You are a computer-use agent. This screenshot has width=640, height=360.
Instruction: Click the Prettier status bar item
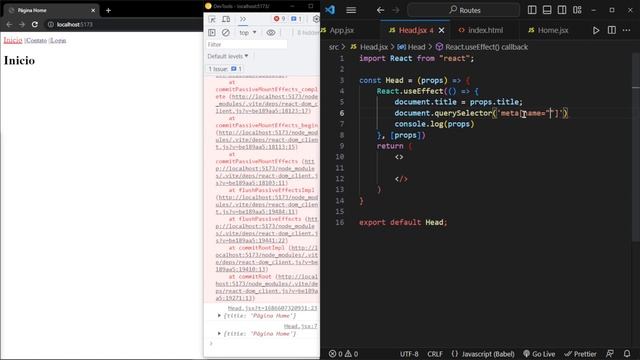[580, 354]
